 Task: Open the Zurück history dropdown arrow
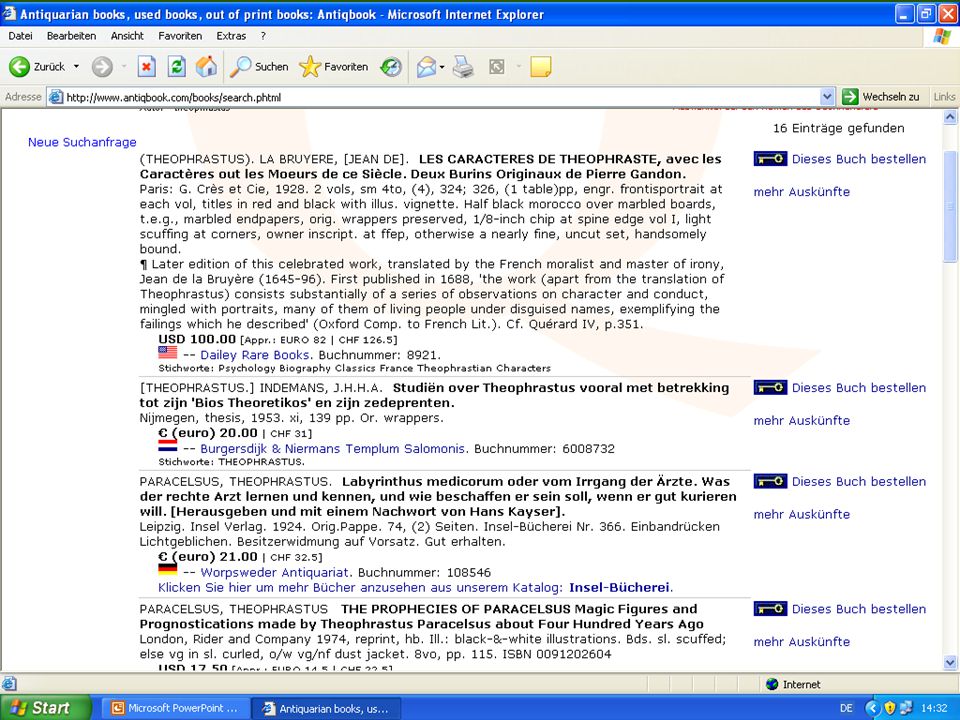click(x=77, y=67)
